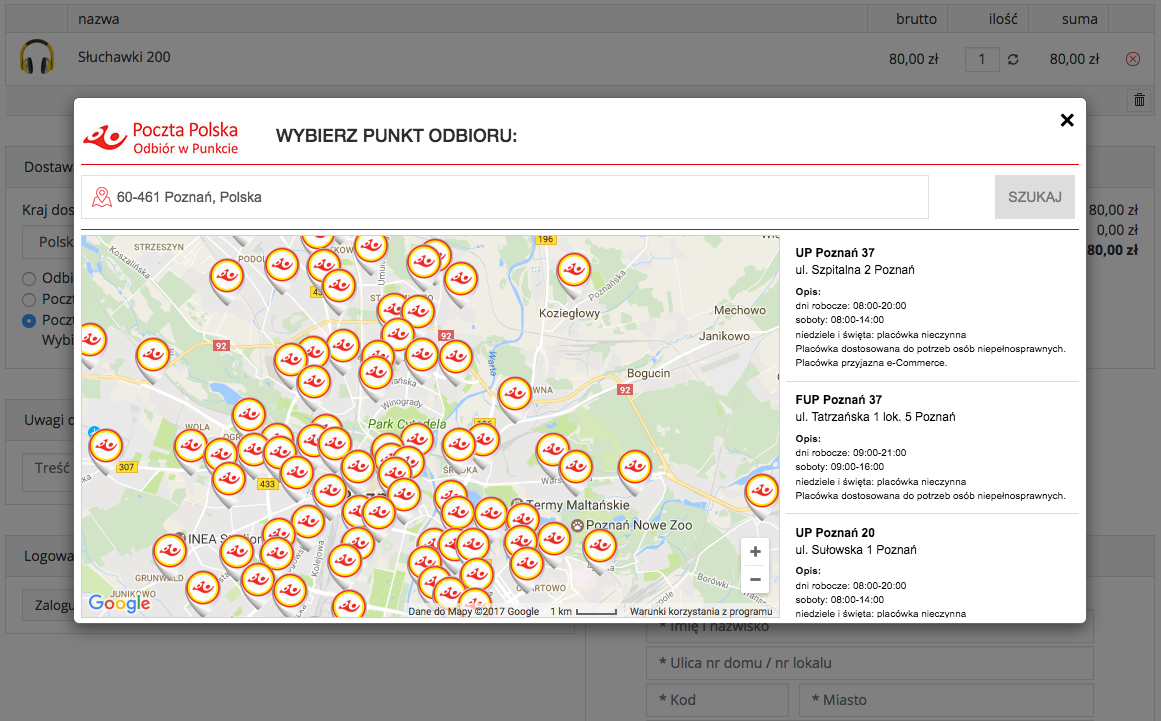This screenshot has height=721, width=1161.
Task: Select the unselected Pocz... delivery radio button
Action: [29, 300]
